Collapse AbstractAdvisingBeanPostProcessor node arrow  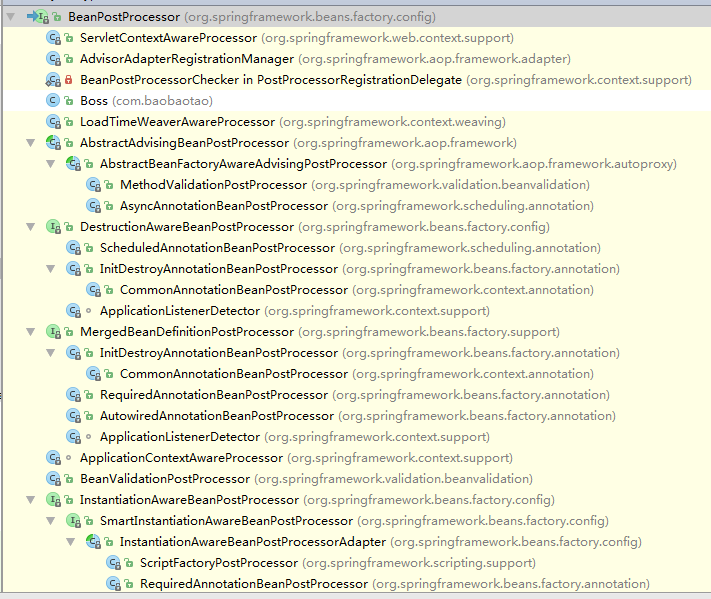pos(30,143)
